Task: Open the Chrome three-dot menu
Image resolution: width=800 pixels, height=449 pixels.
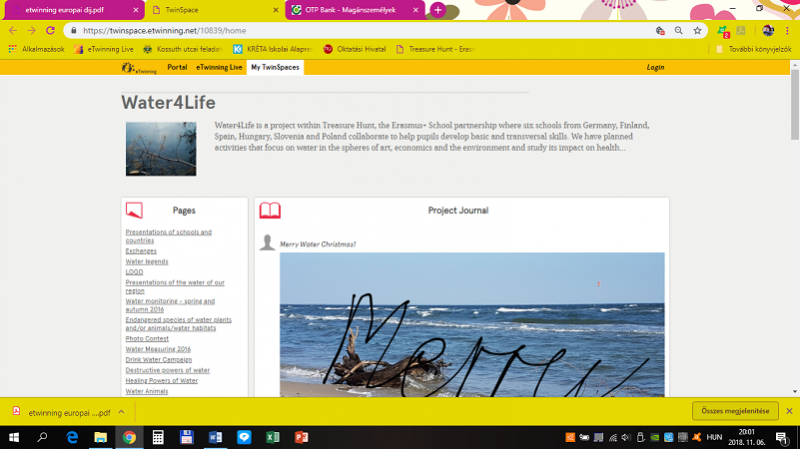Action: 789,31
